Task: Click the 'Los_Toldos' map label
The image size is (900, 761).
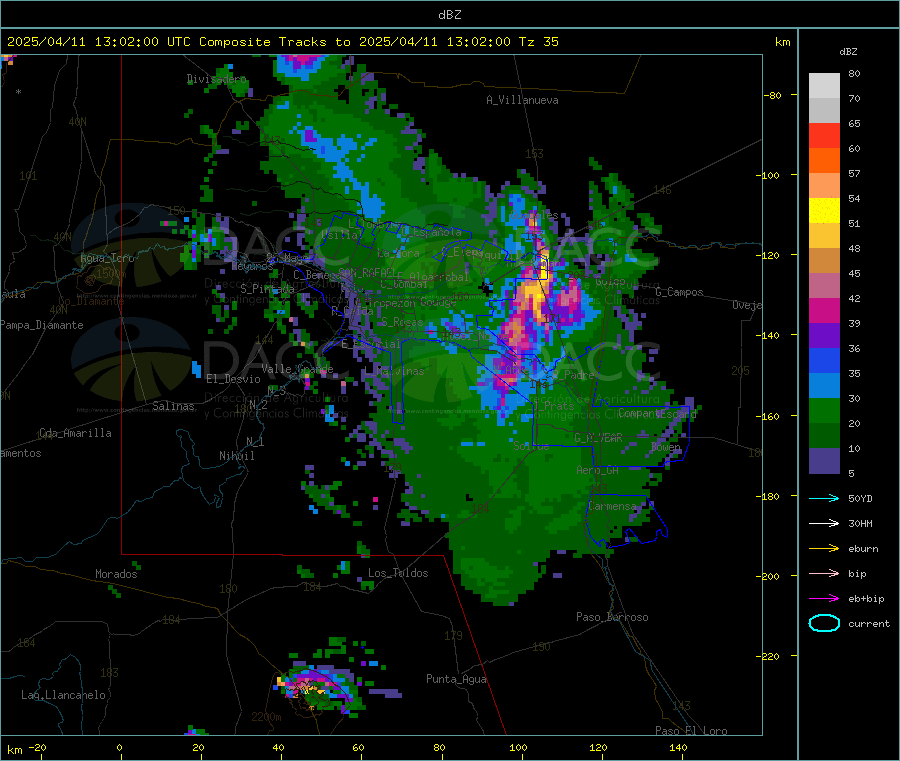Action: click(x=398, y=573)
